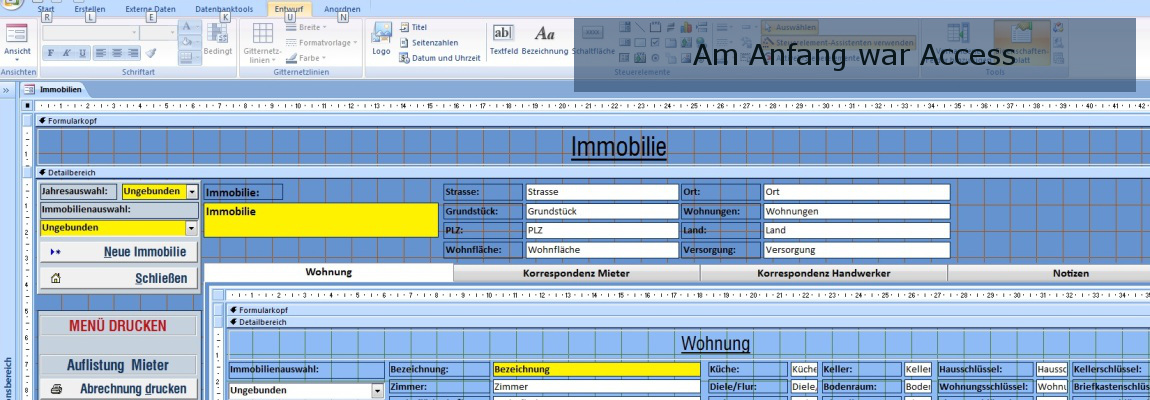This screenshot has height=400, width=1150.
Task: Toggle underline (U) formatting
Action: tap(82, 53)
